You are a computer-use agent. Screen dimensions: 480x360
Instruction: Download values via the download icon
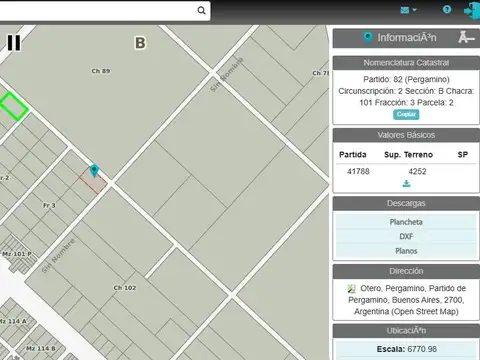(x=406, y=184)
